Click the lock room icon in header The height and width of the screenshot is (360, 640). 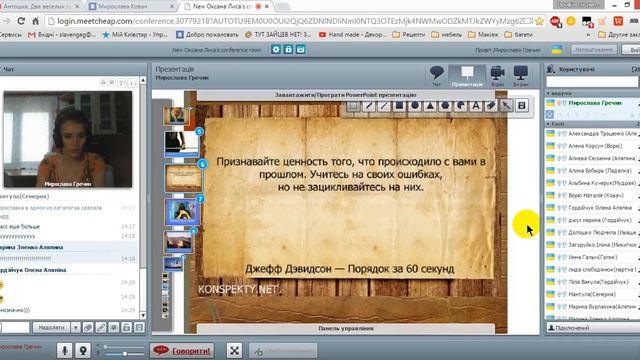click(289, 49)
